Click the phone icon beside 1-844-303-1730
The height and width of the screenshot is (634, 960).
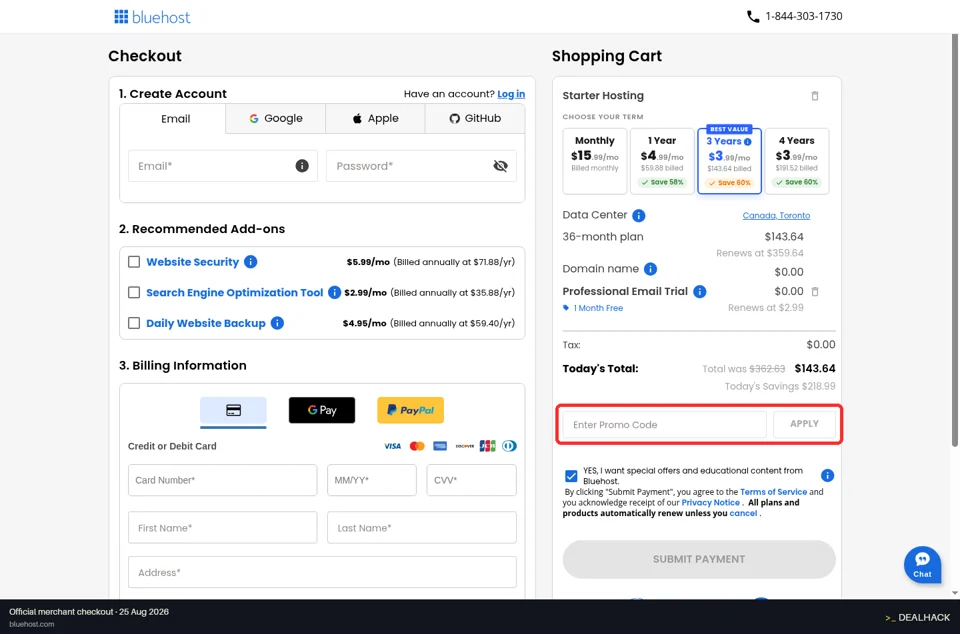[x=753, y=17]
